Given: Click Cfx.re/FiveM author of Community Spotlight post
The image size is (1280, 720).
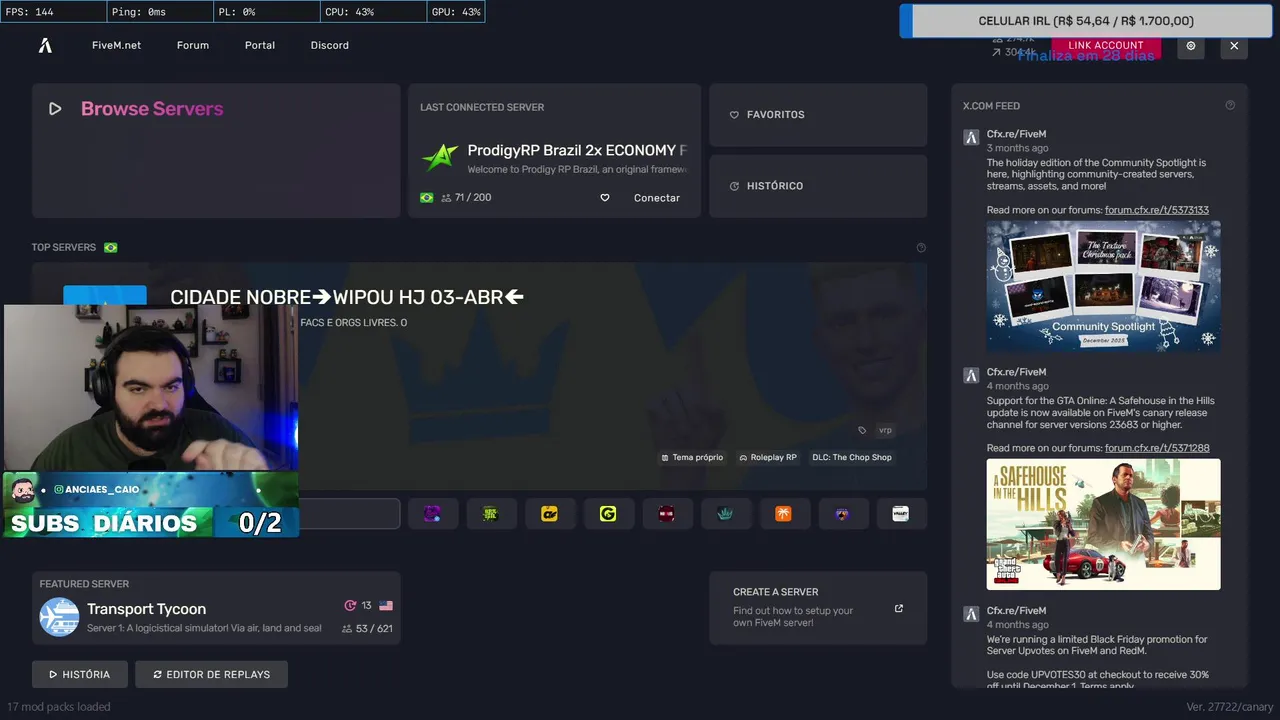Looking at the screenshot, I should click(1016, 134).
